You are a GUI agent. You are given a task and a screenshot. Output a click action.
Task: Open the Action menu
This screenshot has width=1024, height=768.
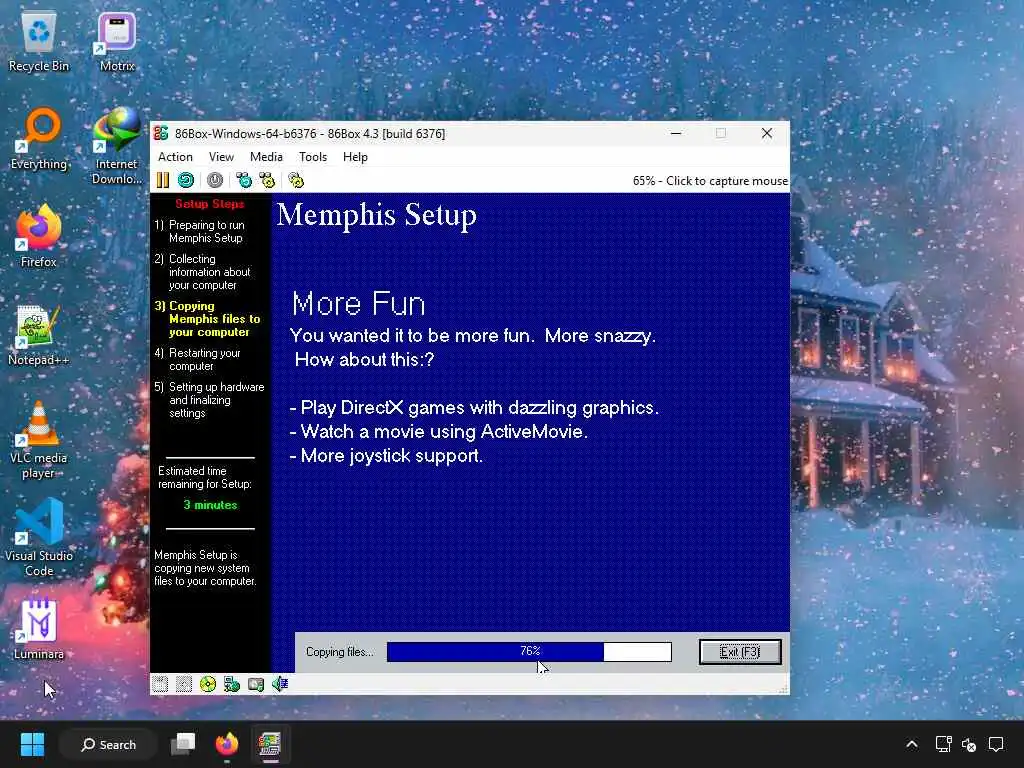[x=175, y=157]
